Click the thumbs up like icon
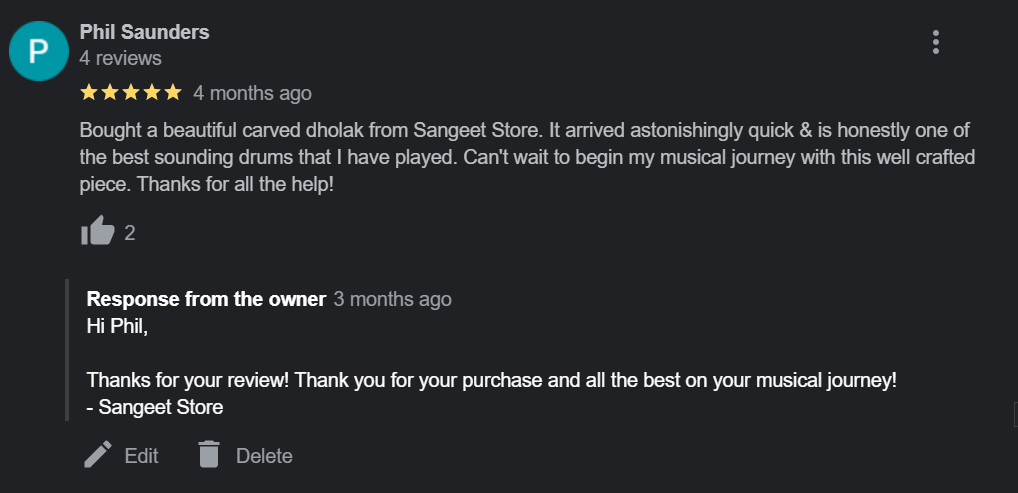 tap(98, 232)
